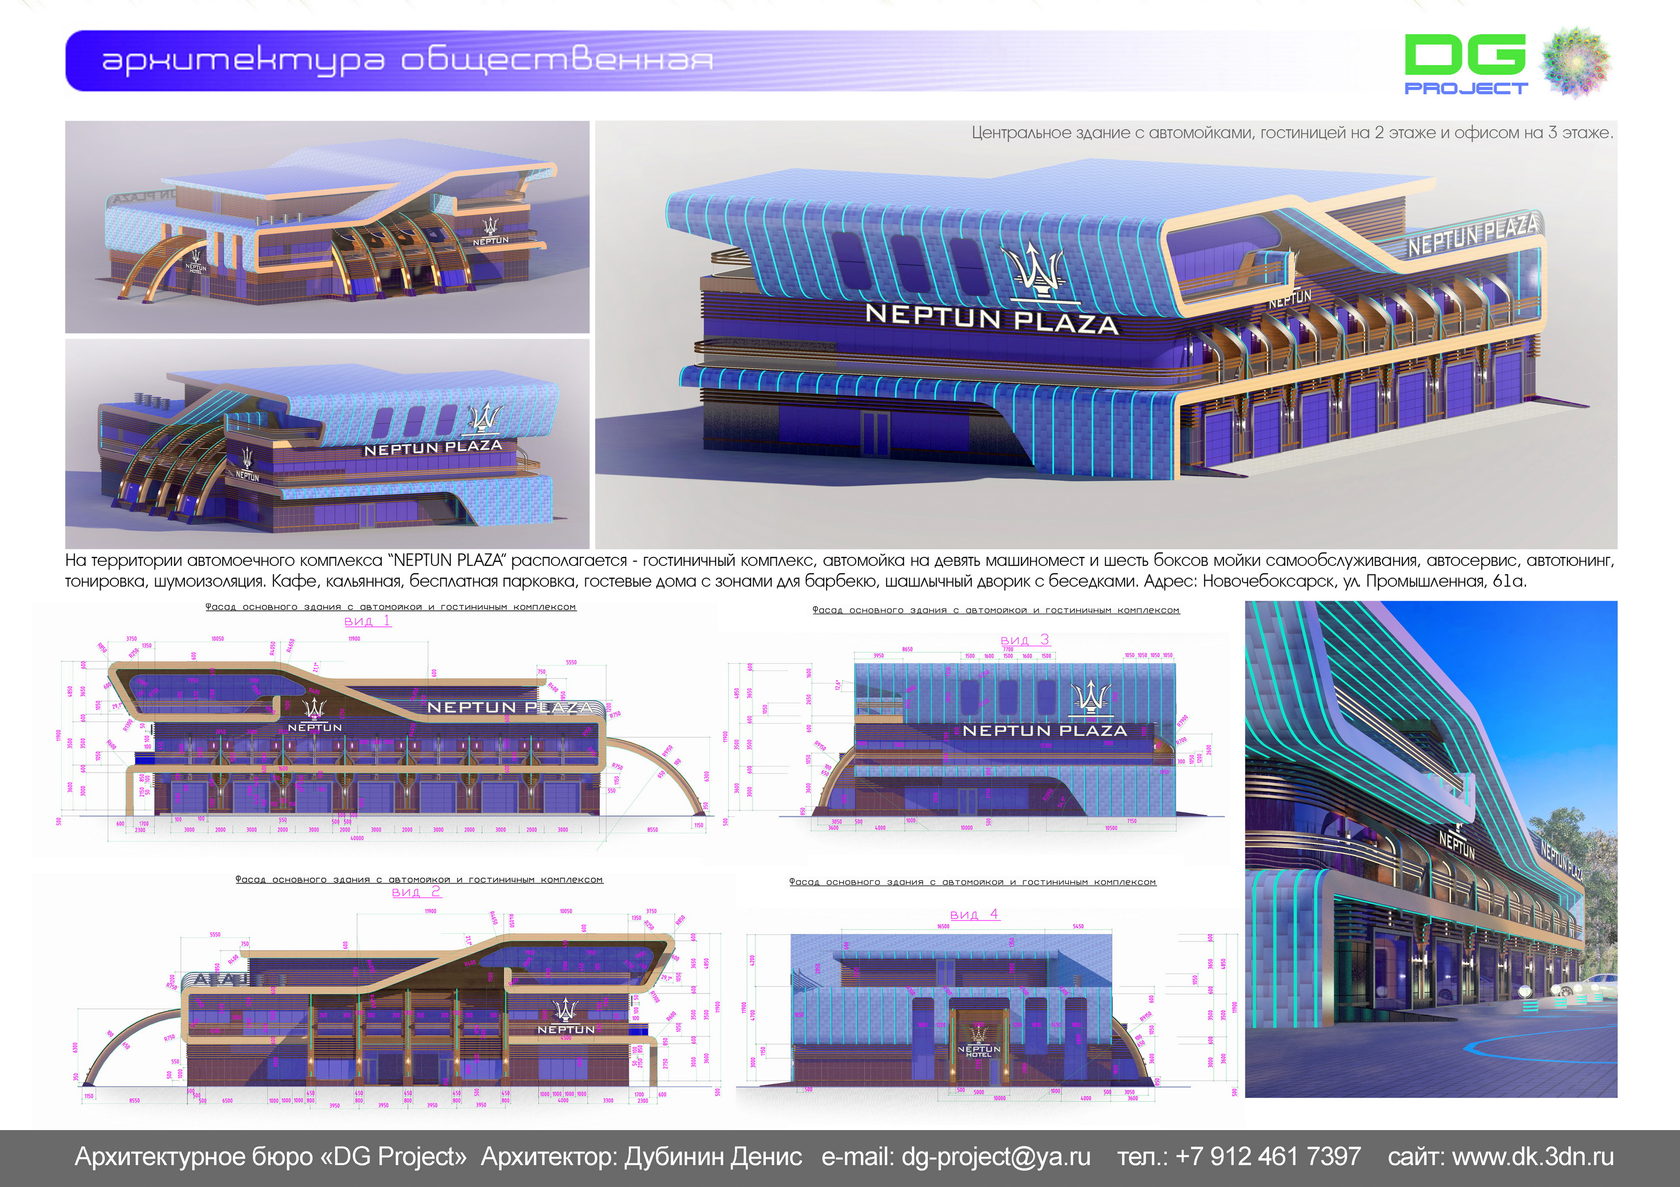Click the facade title above view 1 drawing

tap(391, 607)
